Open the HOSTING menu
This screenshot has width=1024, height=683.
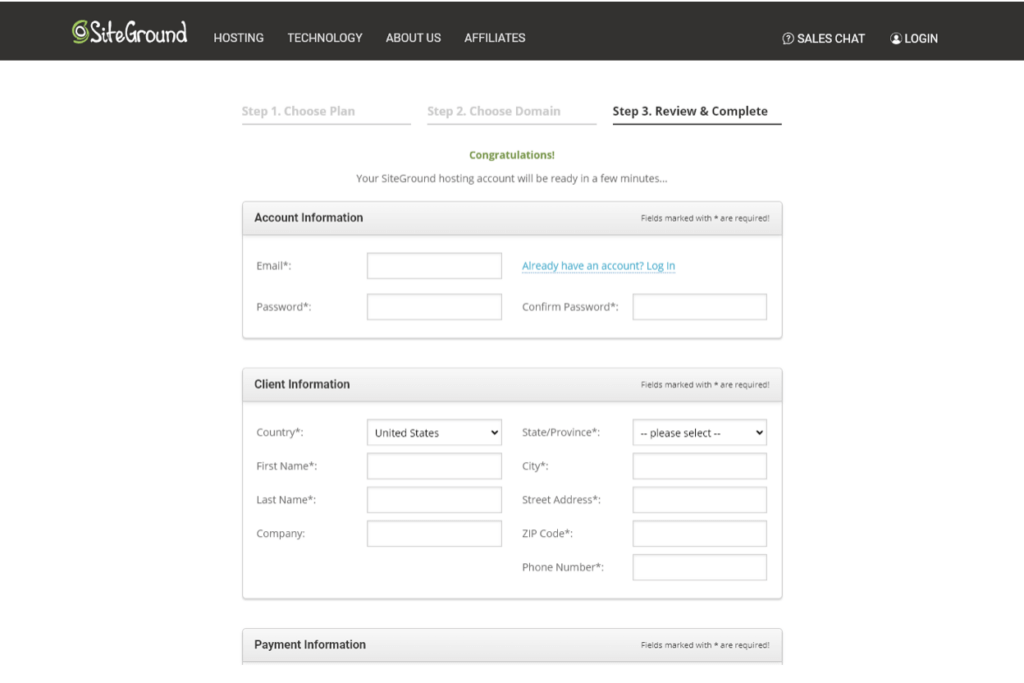(238, 38)
